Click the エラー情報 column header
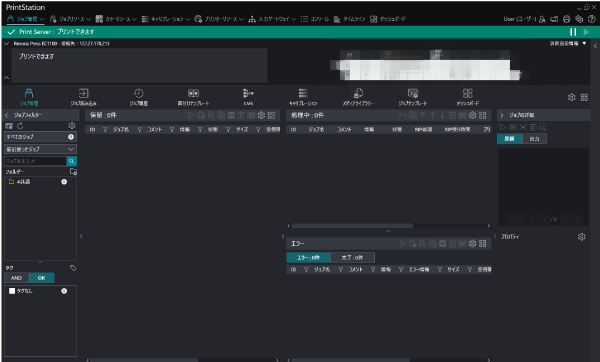The image size is (600, 362). tap(419, 270)
